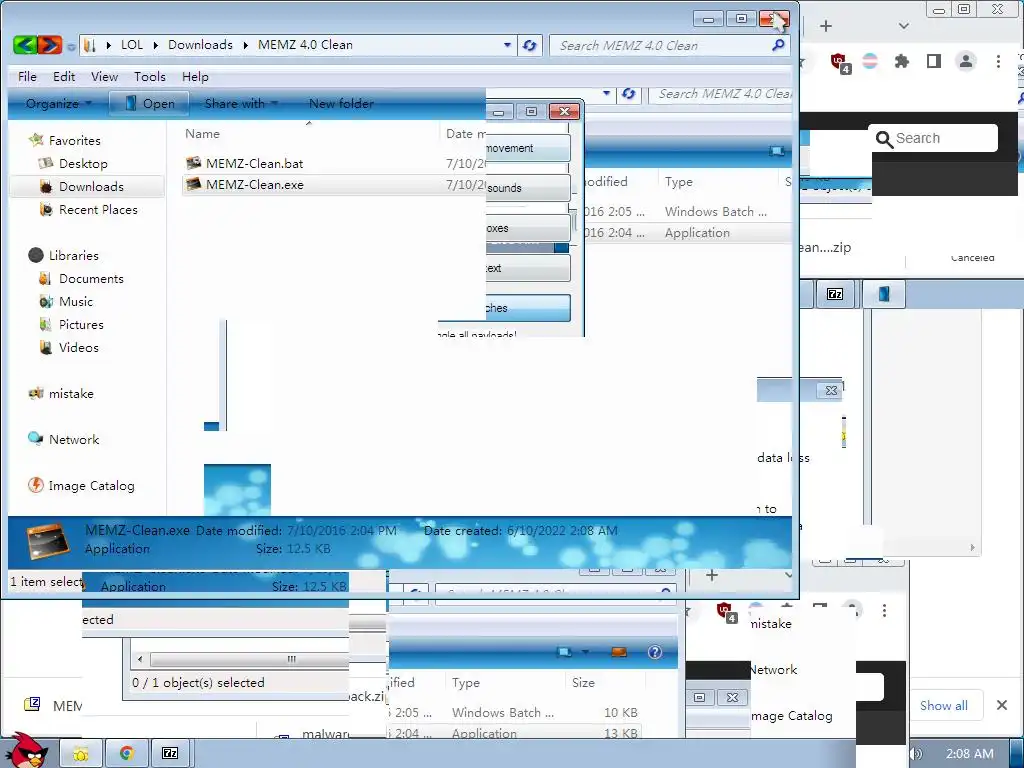Click the Help question mark in lower Explorer
The height and width of the screenshot is (768, 1024).
click(x=654, y=652)
